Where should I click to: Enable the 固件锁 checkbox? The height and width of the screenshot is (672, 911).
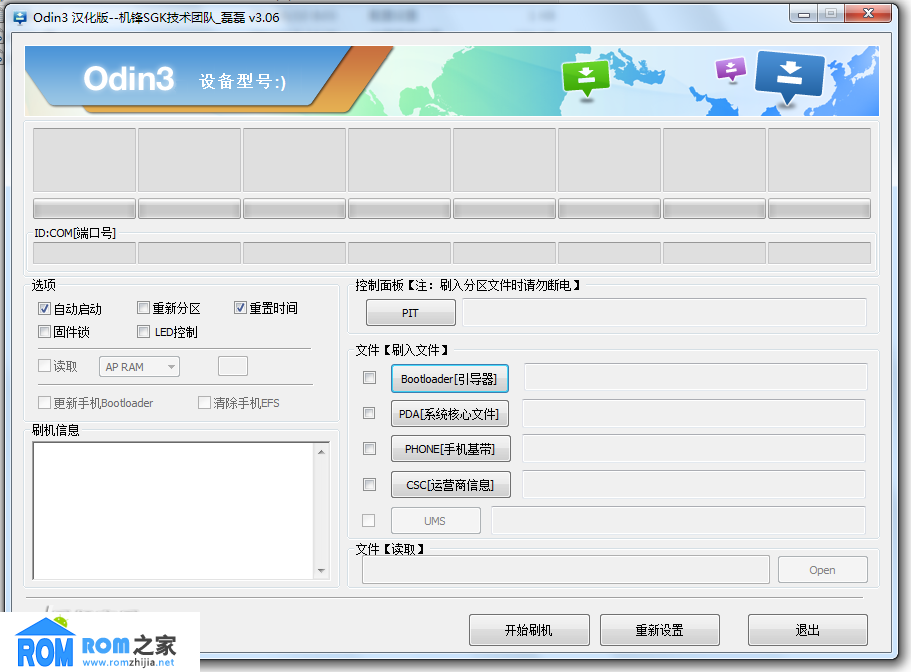tap(44, 332)
